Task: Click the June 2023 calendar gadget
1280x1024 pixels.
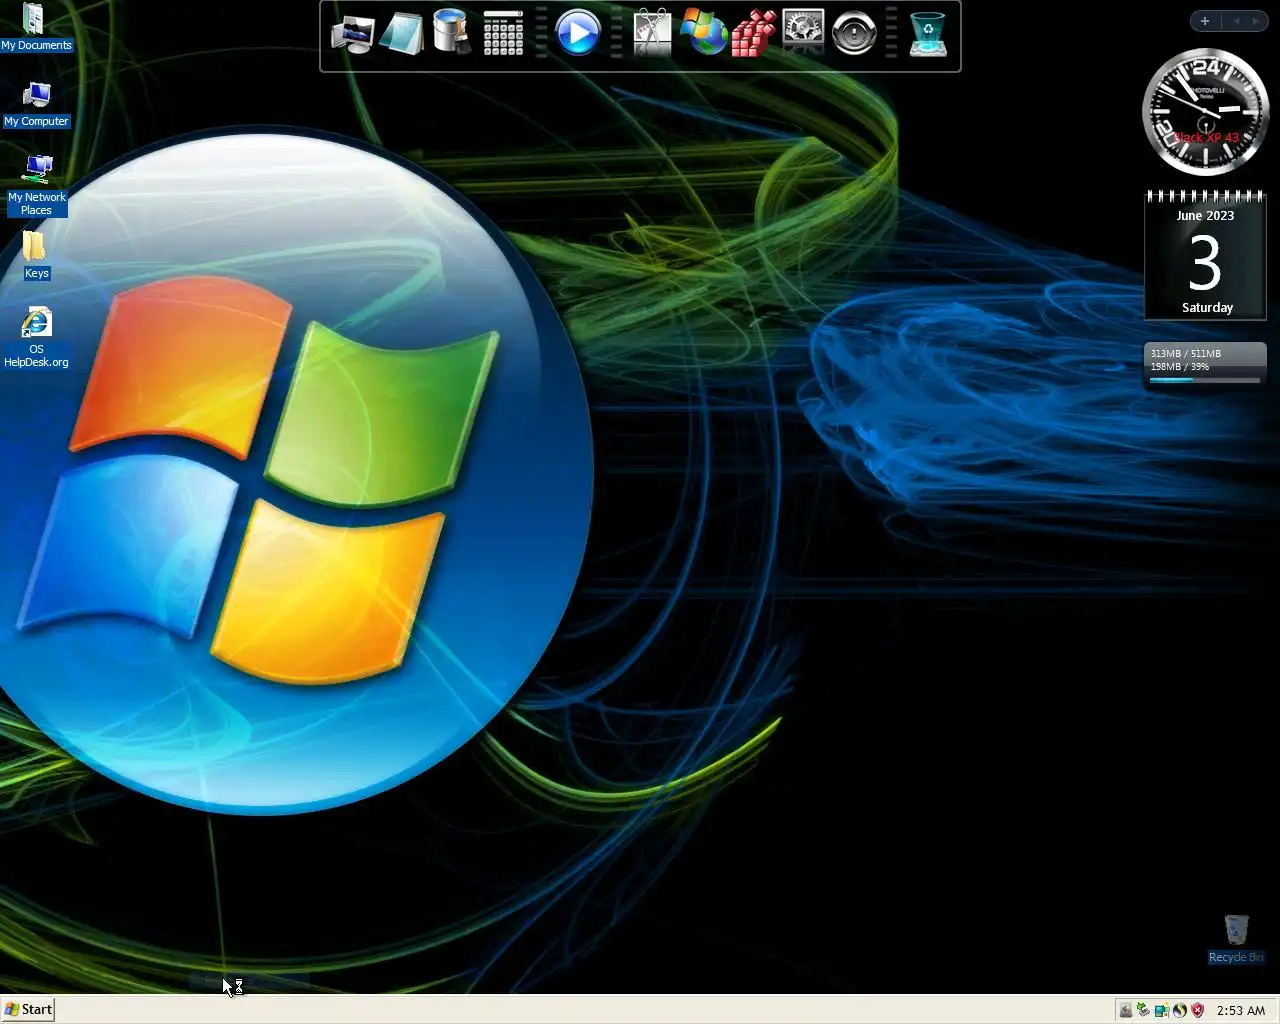Action: point(1205,255)
